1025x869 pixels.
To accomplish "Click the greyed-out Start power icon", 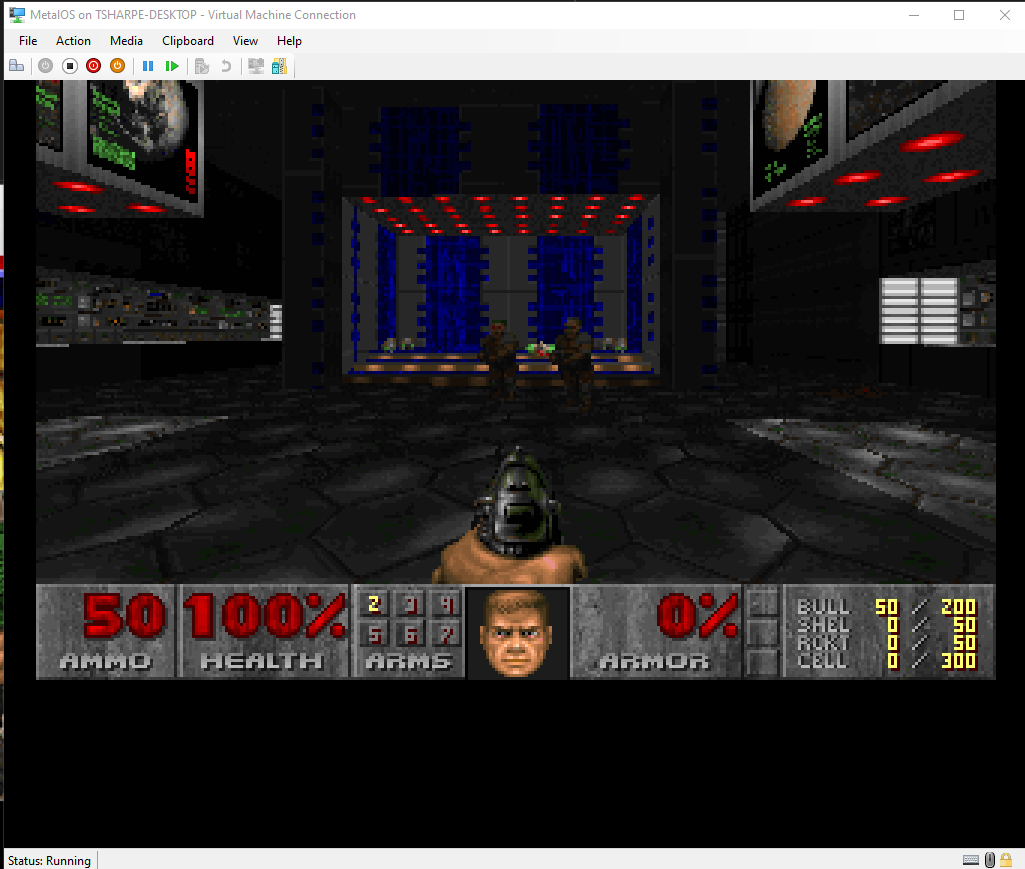I will [45, 66].
